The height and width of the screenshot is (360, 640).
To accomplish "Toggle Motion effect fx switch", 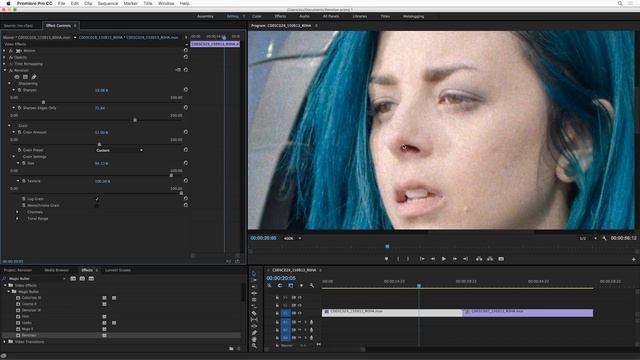I will (x=11, y=51).
